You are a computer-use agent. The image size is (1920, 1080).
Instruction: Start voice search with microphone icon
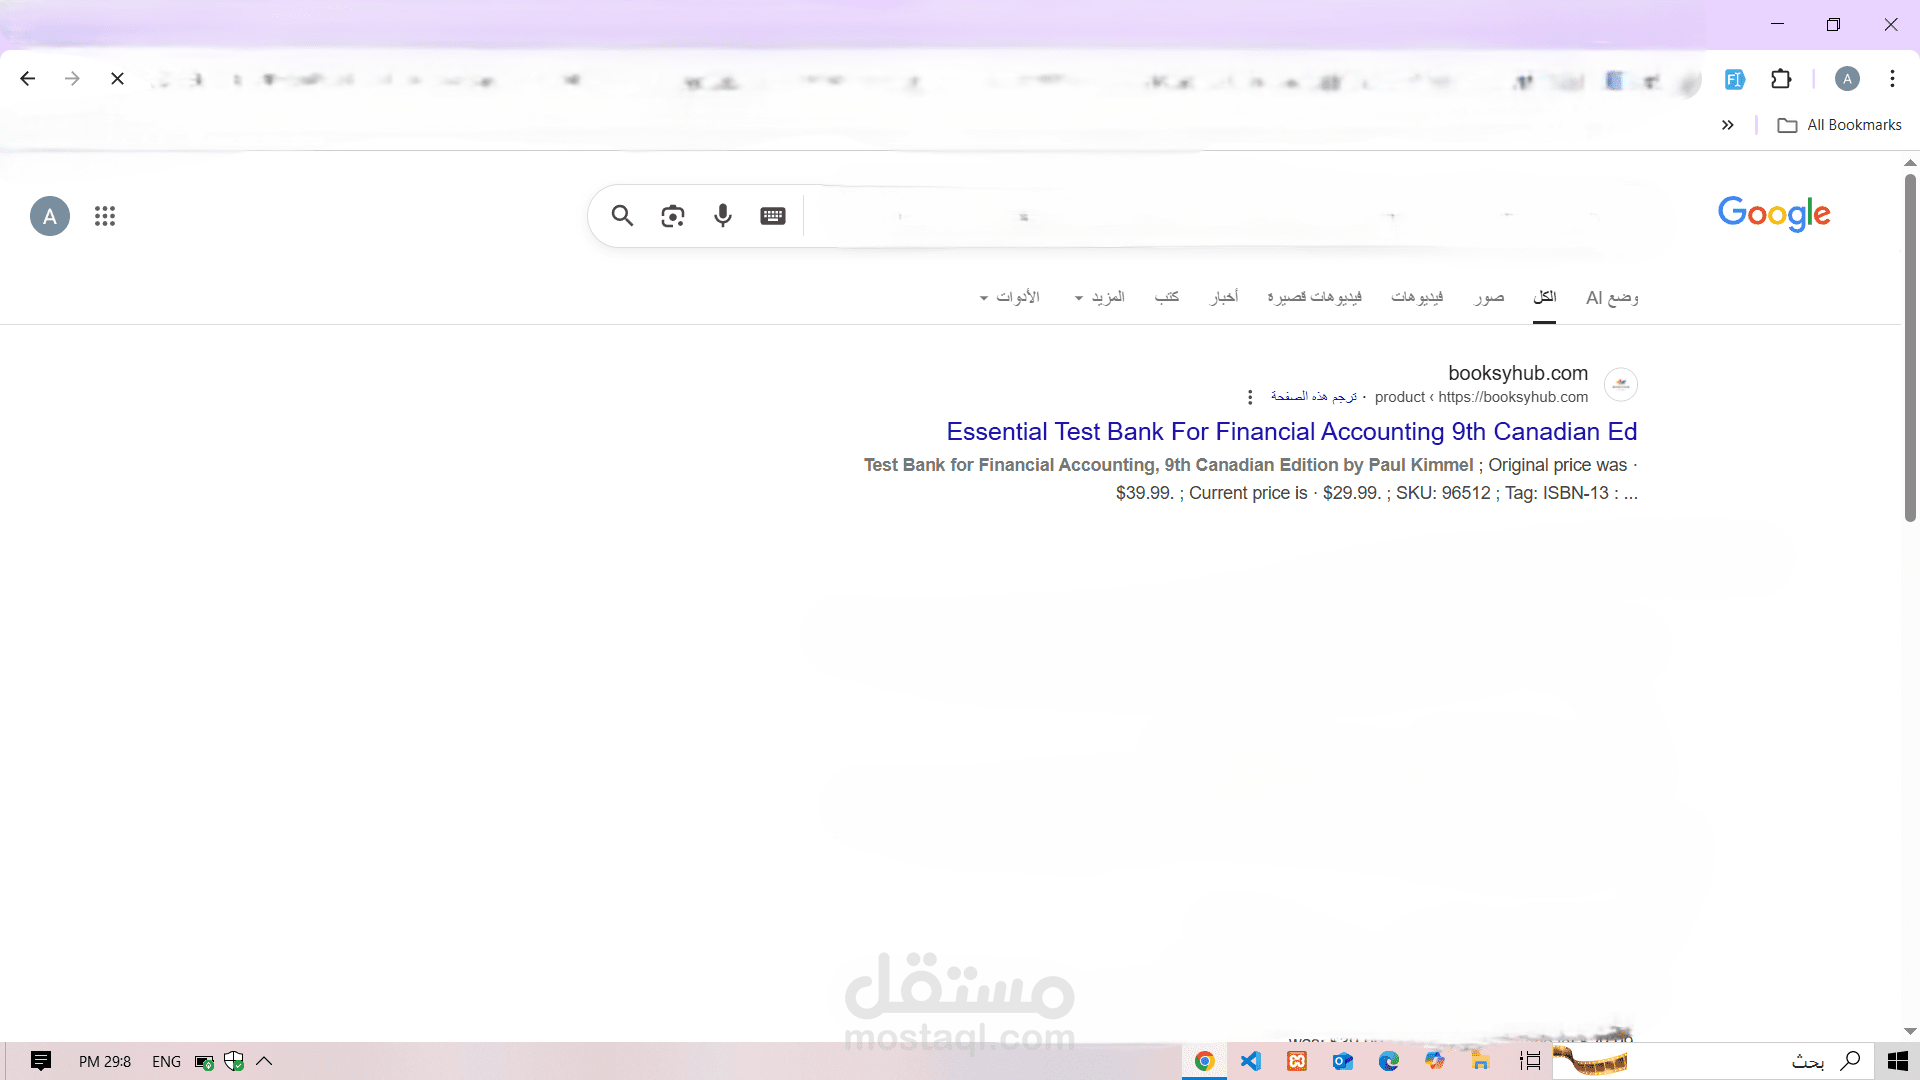point(723,216)
